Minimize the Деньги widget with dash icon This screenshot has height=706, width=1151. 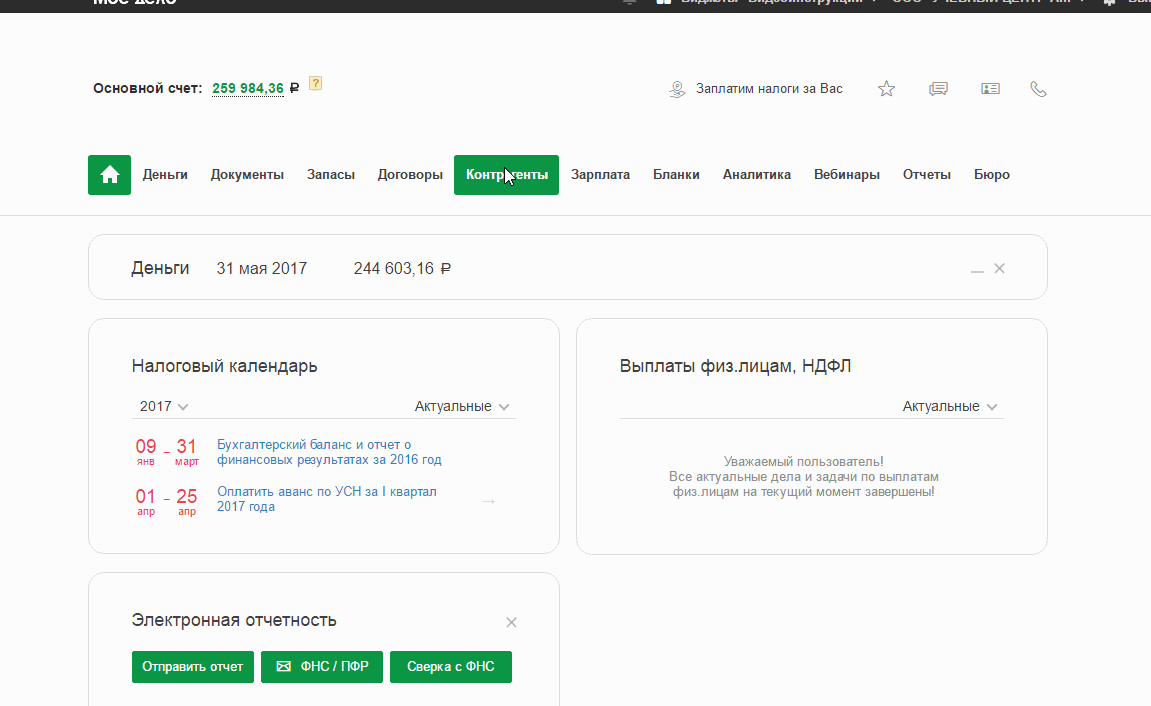tap(977, 270)
